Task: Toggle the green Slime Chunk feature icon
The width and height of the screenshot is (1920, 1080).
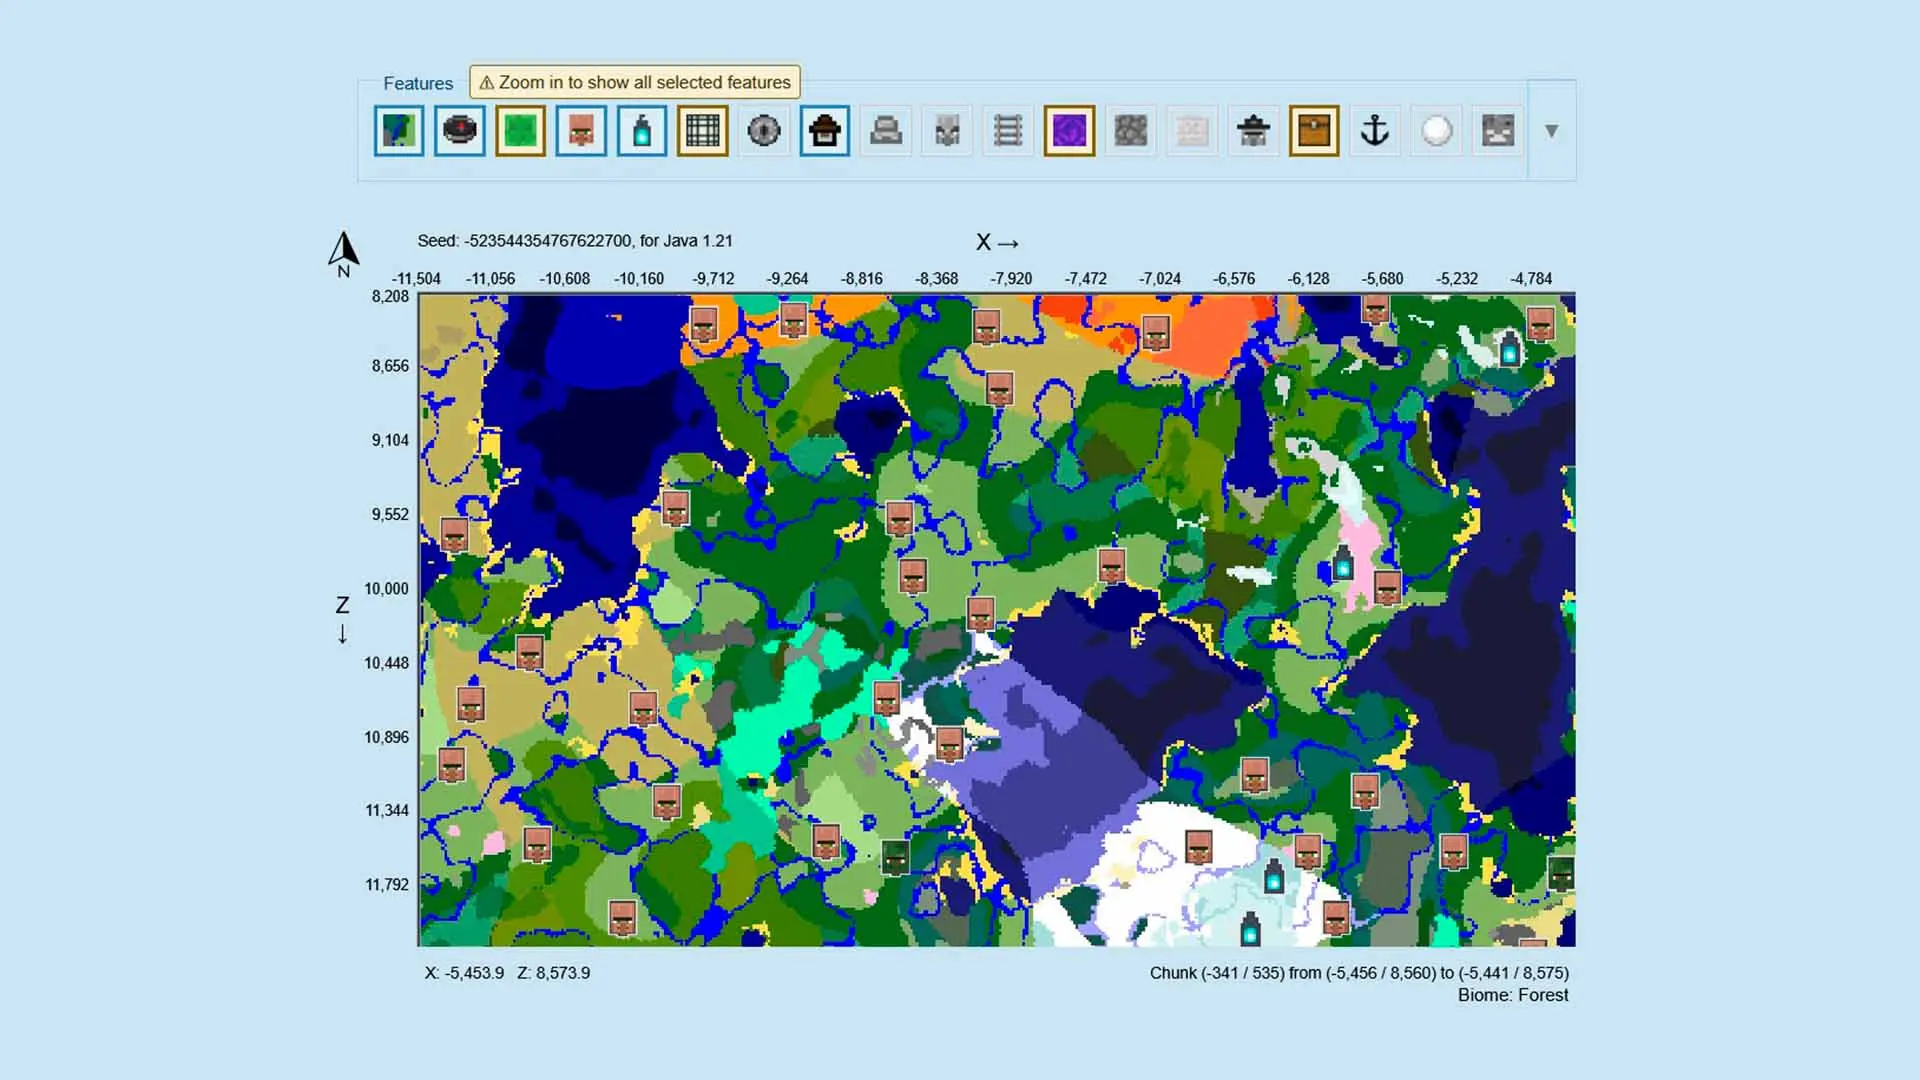Action: (521, 131)
